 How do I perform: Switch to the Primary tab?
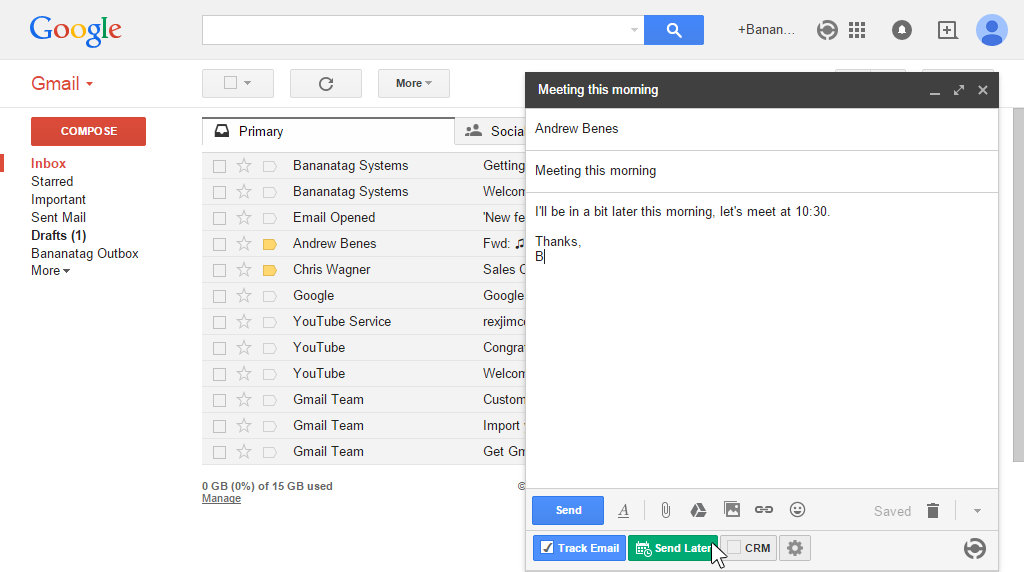[x=328, y=131]
